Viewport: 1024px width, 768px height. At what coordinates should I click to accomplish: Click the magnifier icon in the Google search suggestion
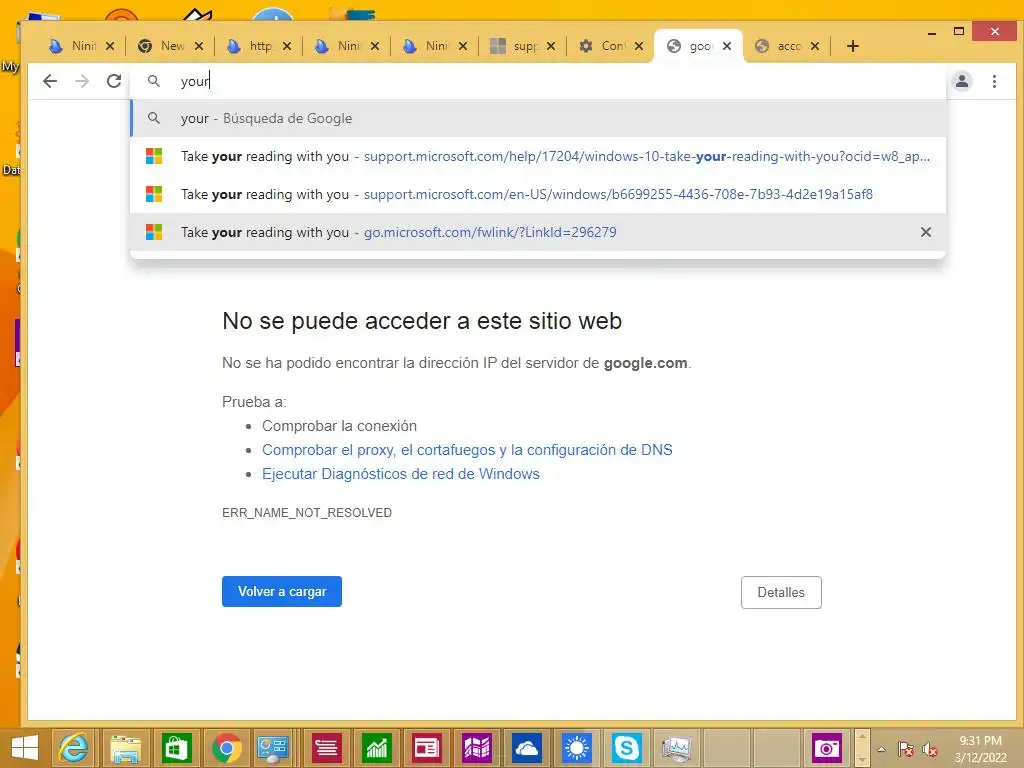click(x=154, y=118)
